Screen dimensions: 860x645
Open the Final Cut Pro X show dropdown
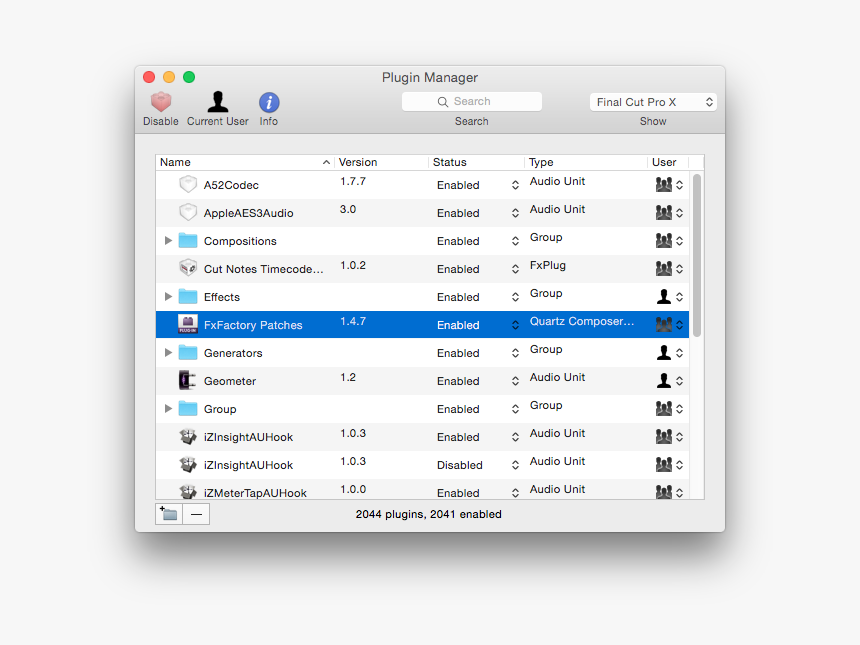(x=652, y=101)
